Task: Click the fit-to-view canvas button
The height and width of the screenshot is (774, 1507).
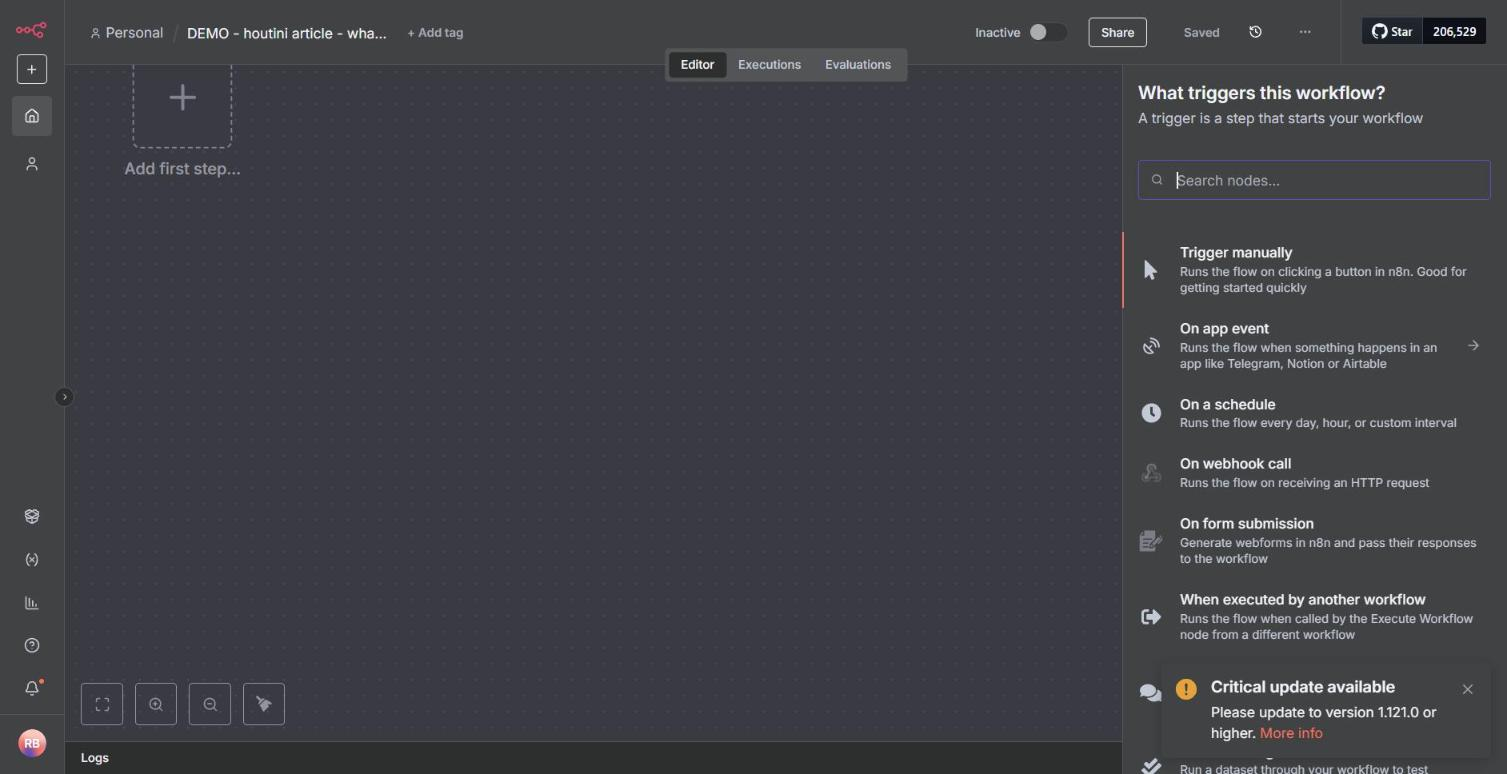Action: click(x=102, y=704)
